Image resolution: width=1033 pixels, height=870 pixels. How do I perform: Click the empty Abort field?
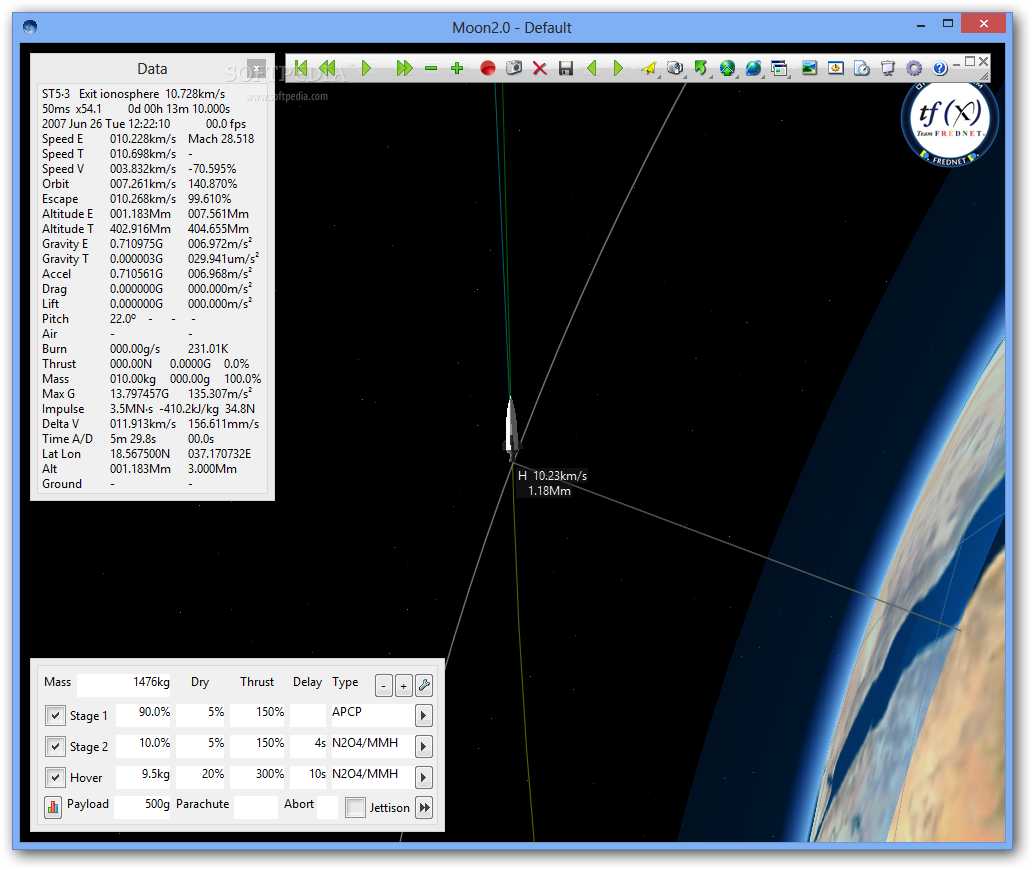pyautogui.click(x=327, y=807)
